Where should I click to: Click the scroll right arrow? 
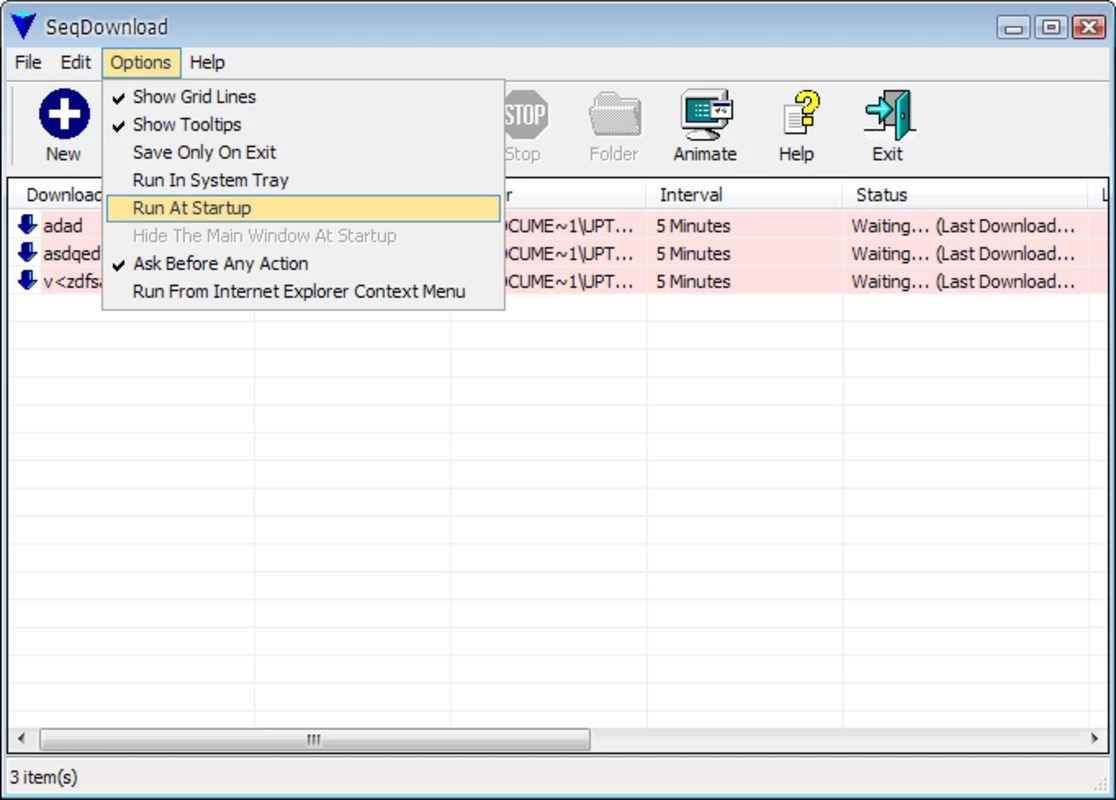(x=1095, y=739)
